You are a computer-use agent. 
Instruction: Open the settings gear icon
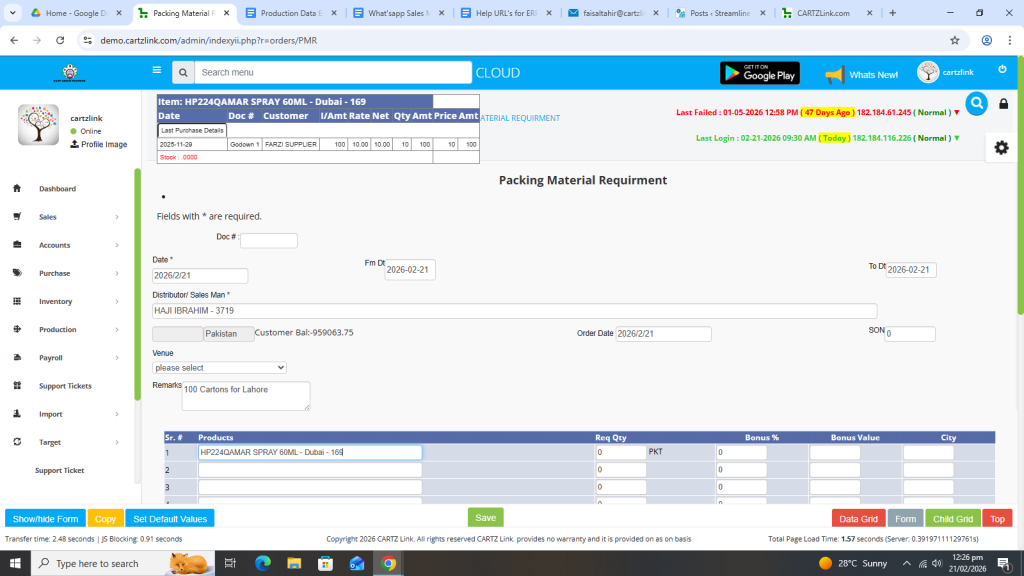coord(1001,147)
